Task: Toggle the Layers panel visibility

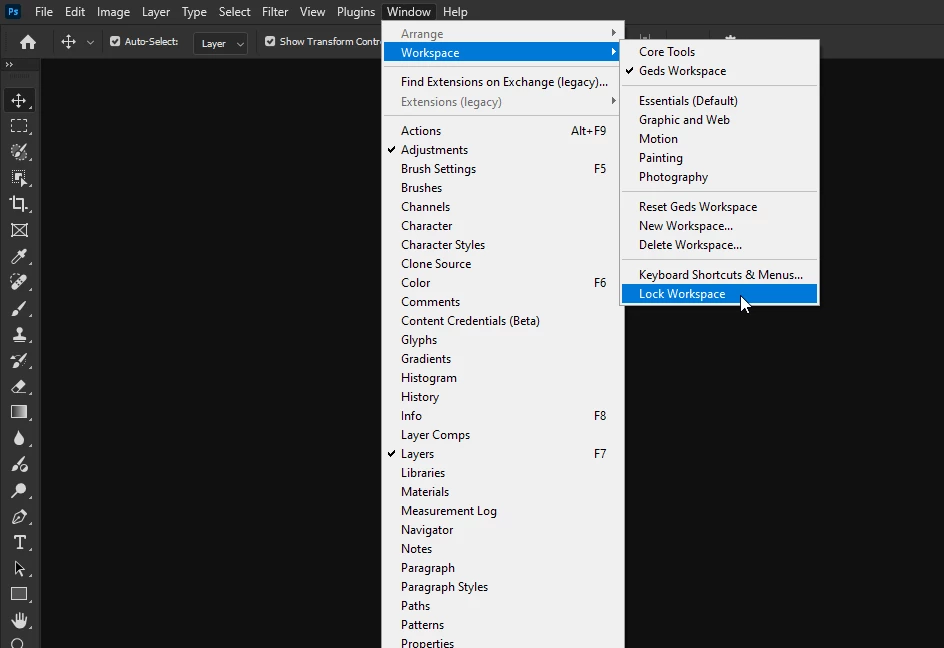Action: 503,454
